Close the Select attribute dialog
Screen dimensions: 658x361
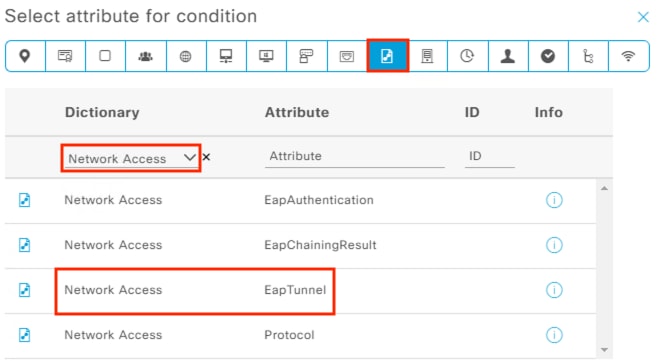point(643,17)
